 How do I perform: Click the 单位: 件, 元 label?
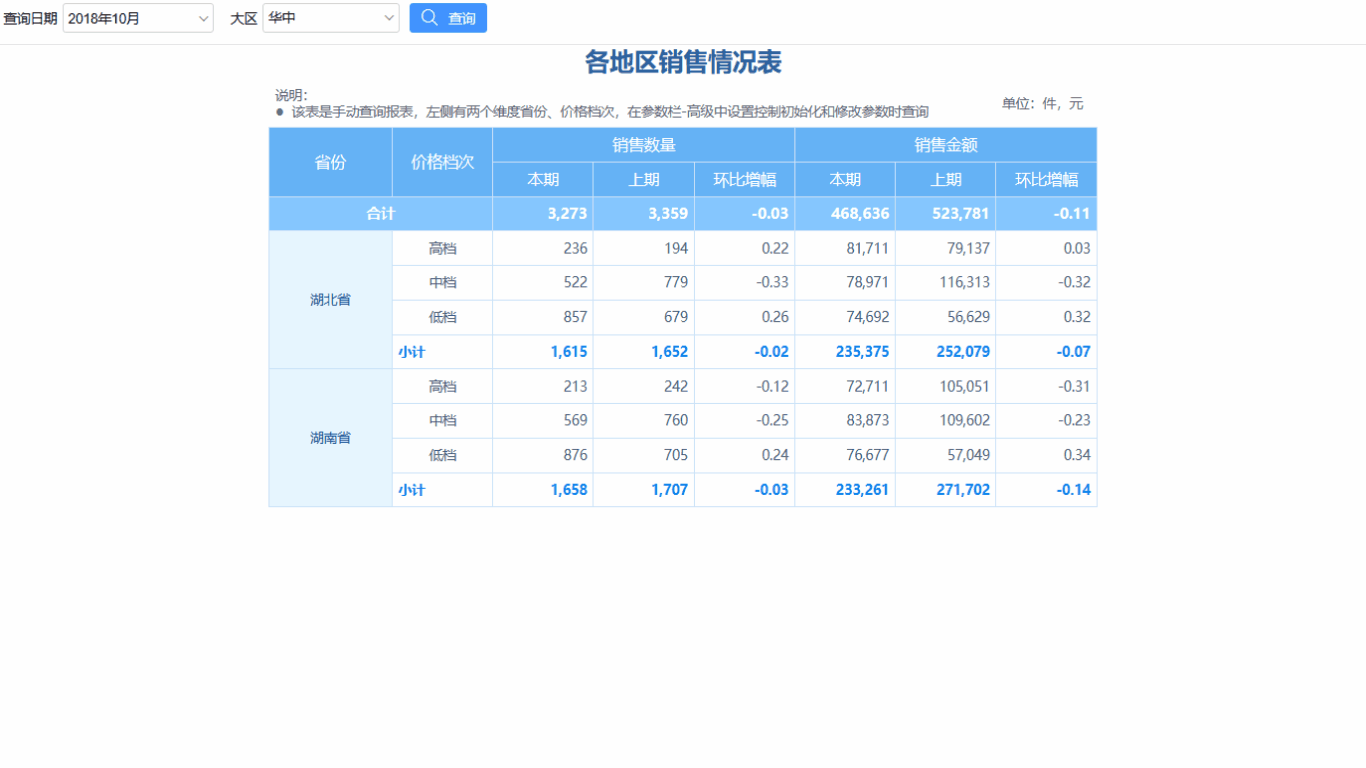coord(1043,103)
